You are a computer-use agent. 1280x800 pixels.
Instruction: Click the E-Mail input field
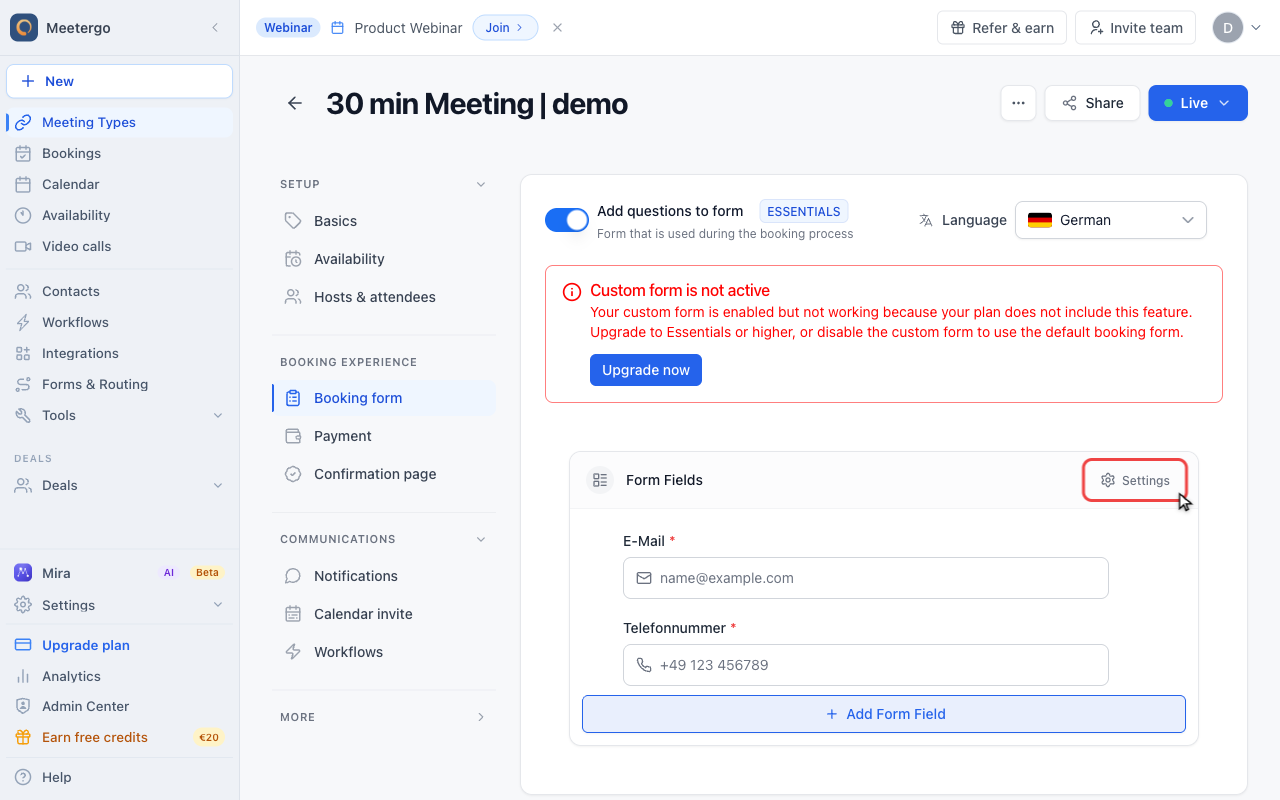tap(866, 578)
